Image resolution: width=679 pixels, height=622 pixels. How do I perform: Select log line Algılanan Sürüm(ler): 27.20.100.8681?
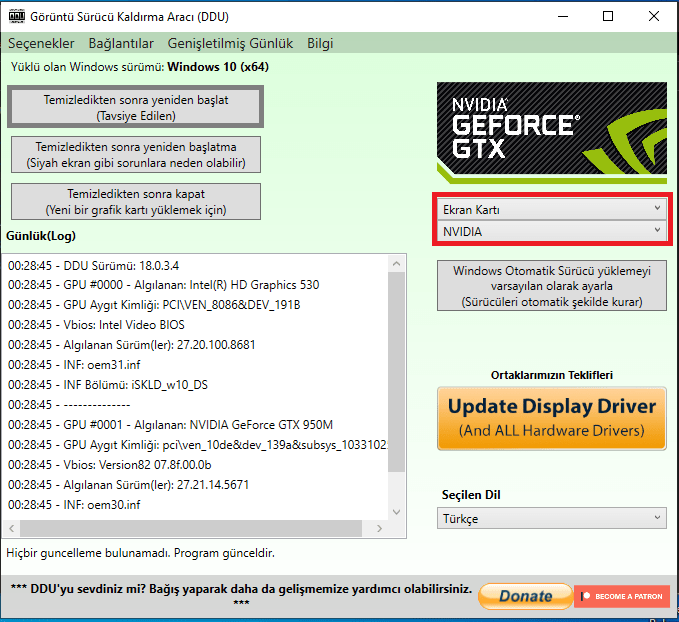point(132,345)
